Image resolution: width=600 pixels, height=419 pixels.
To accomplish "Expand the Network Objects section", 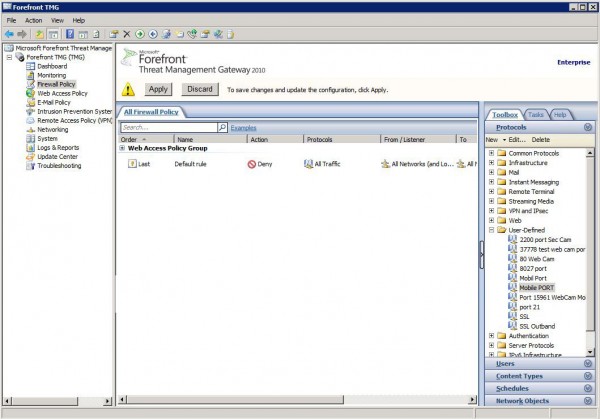I will pos(588,401).
